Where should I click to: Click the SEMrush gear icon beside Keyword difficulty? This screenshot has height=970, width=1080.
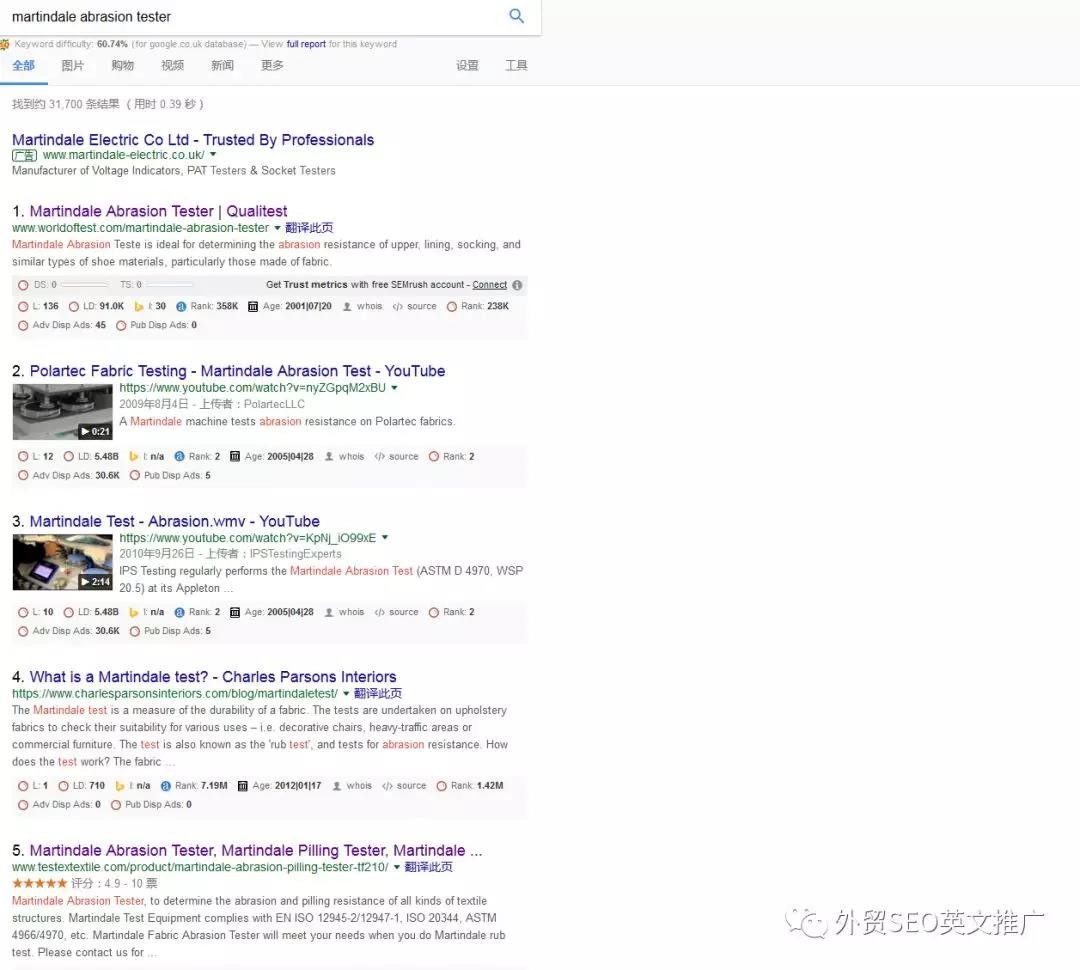pyautogui.click(x=5, y=44)
